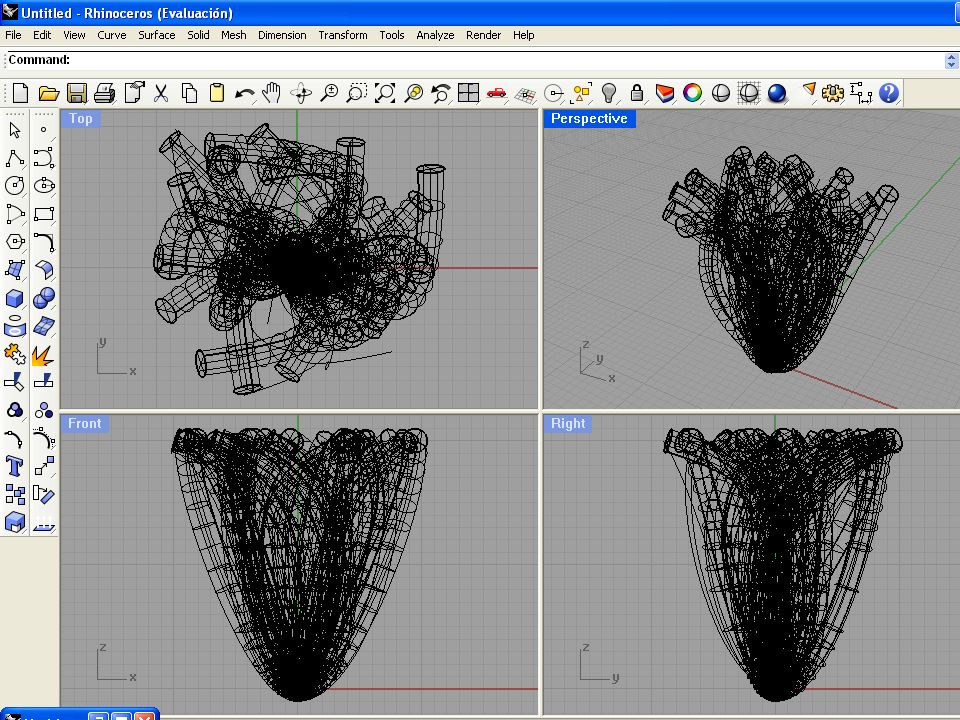
Task: Click the four viewports layout icon
Action: click(x=468, y=93)
